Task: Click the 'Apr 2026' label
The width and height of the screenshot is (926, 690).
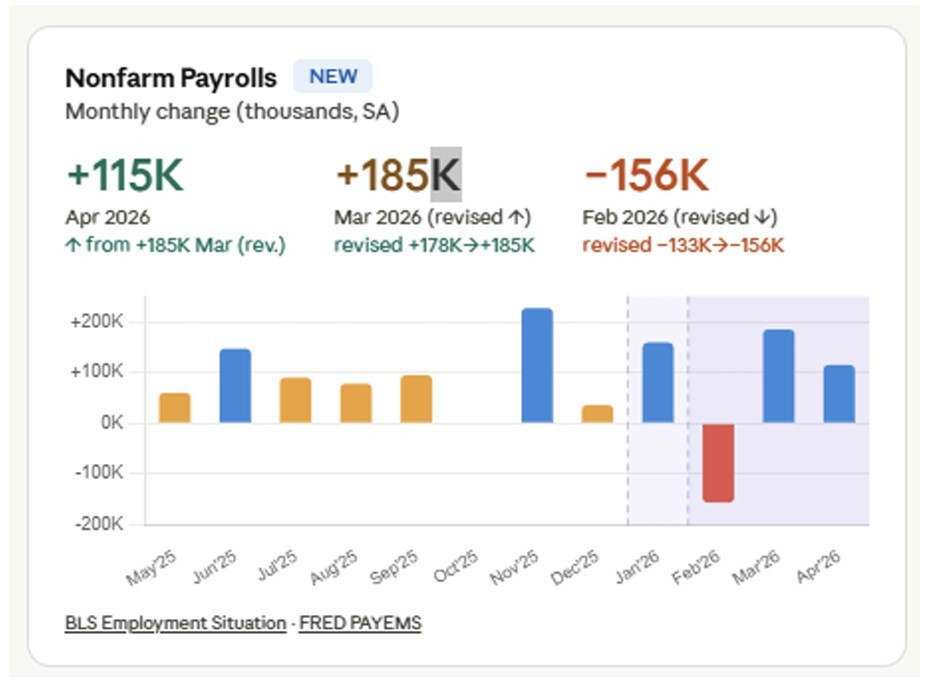Action: [107, 217]
